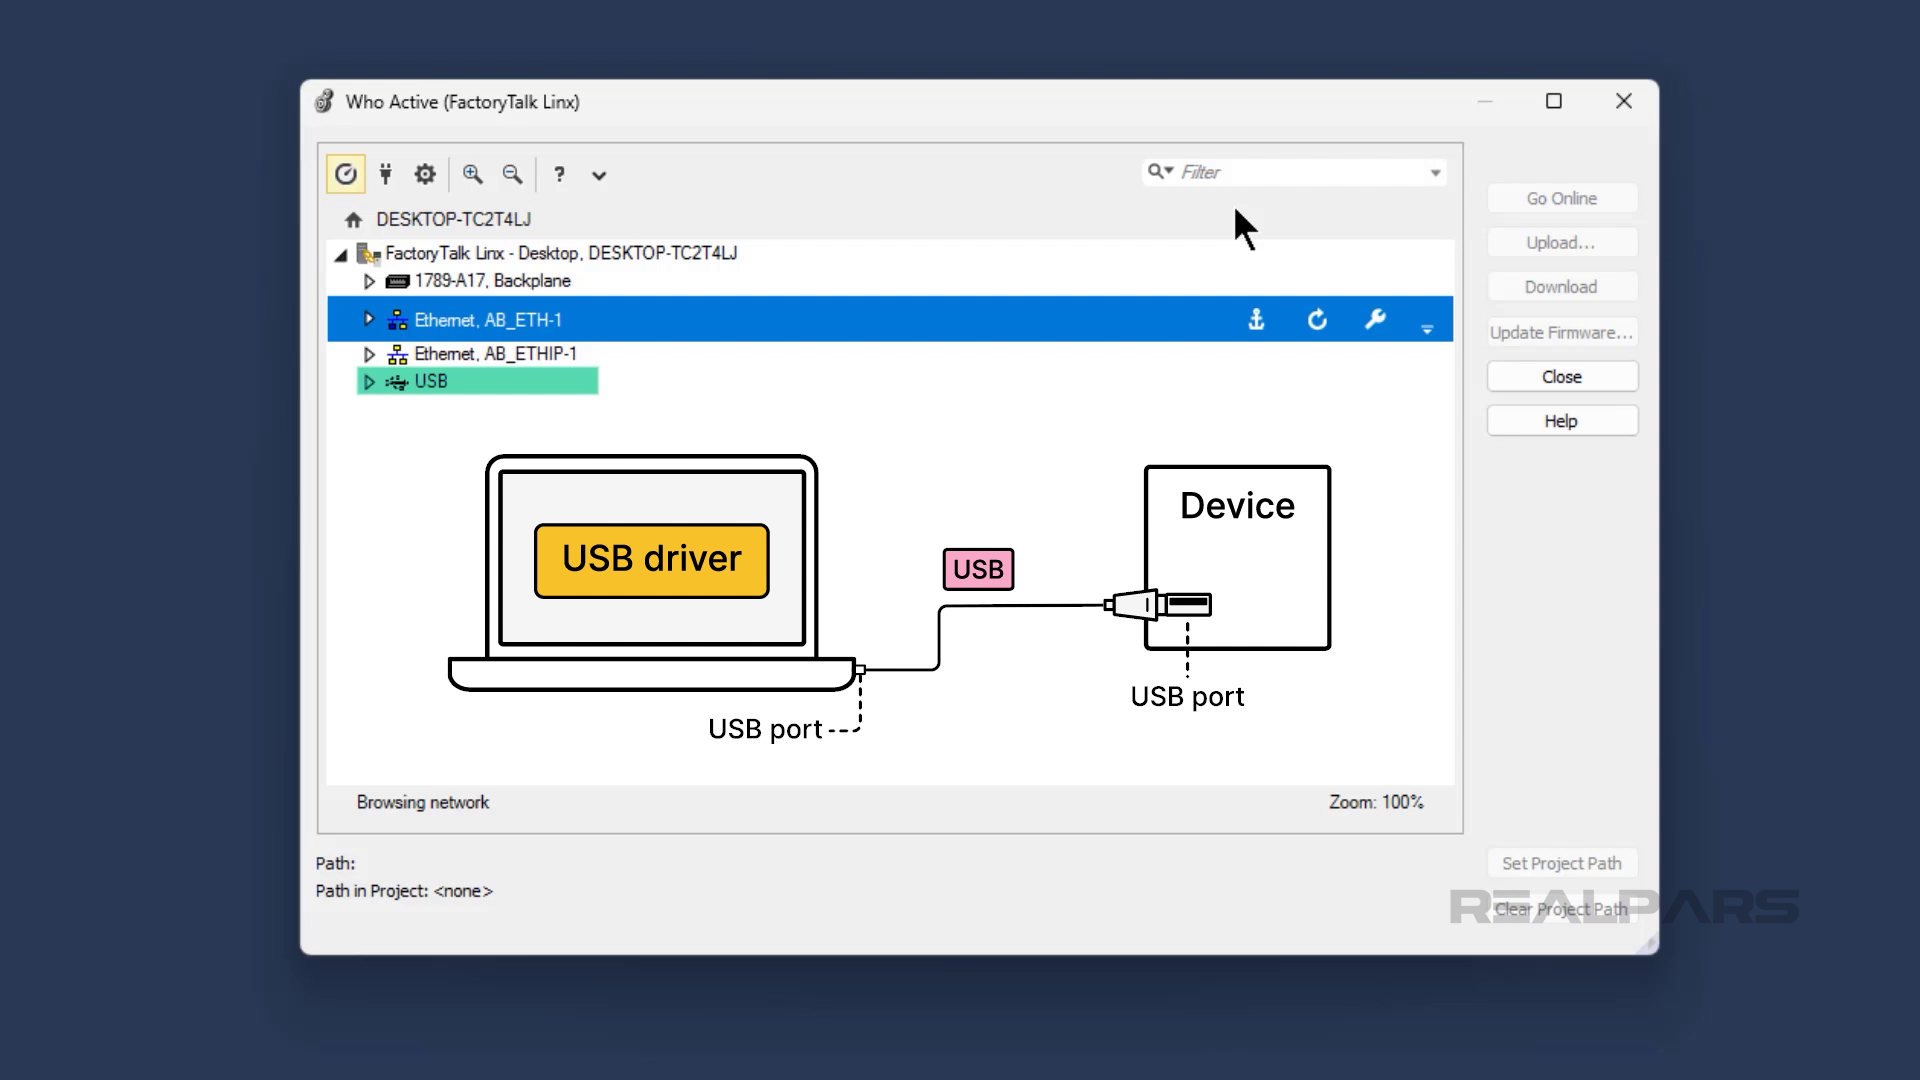
Task: Open the gear settings icon
Action: pos(425,174)
